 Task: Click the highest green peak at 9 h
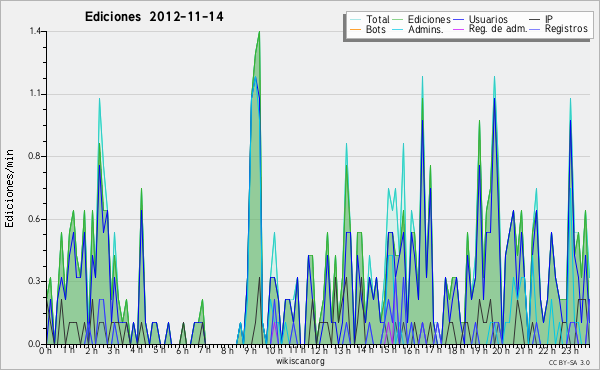(259, 33)
